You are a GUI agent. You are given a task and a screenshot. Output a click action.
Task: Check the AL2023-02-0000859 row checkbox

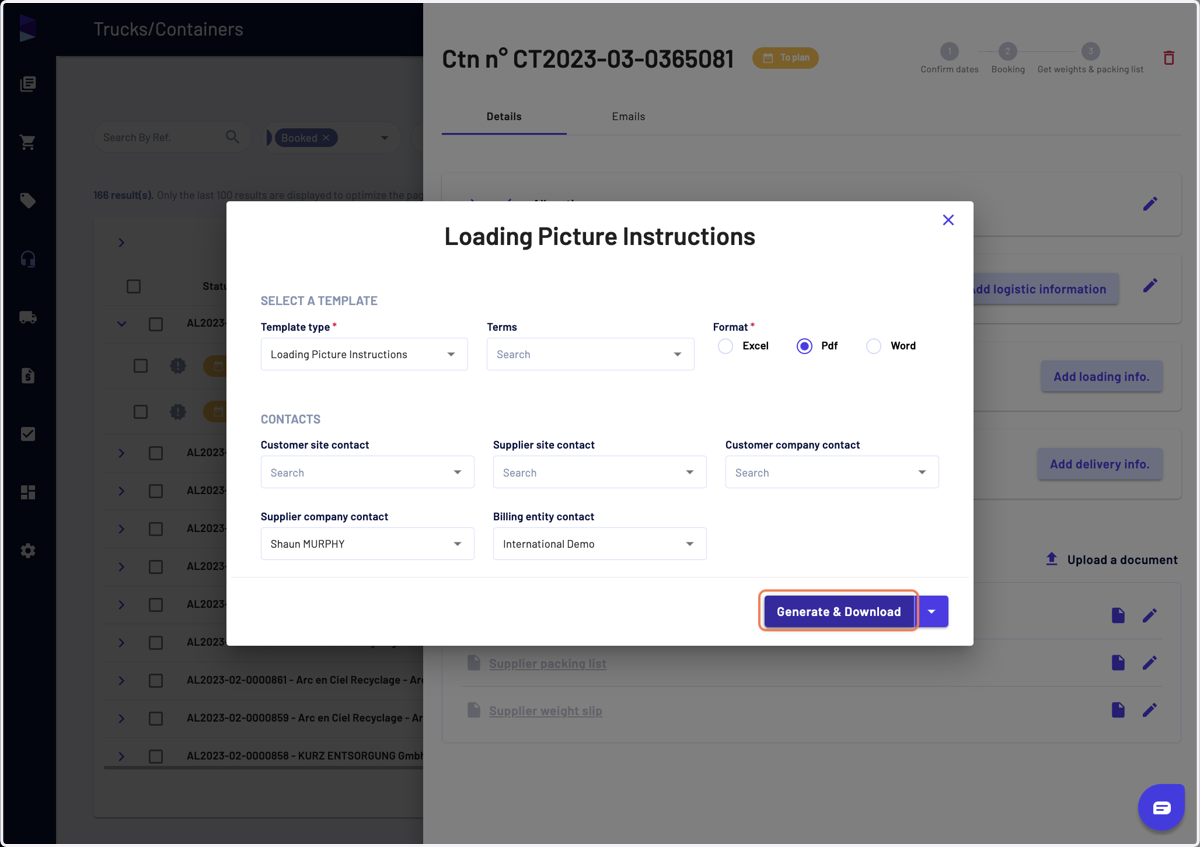[x=156, y=719]
